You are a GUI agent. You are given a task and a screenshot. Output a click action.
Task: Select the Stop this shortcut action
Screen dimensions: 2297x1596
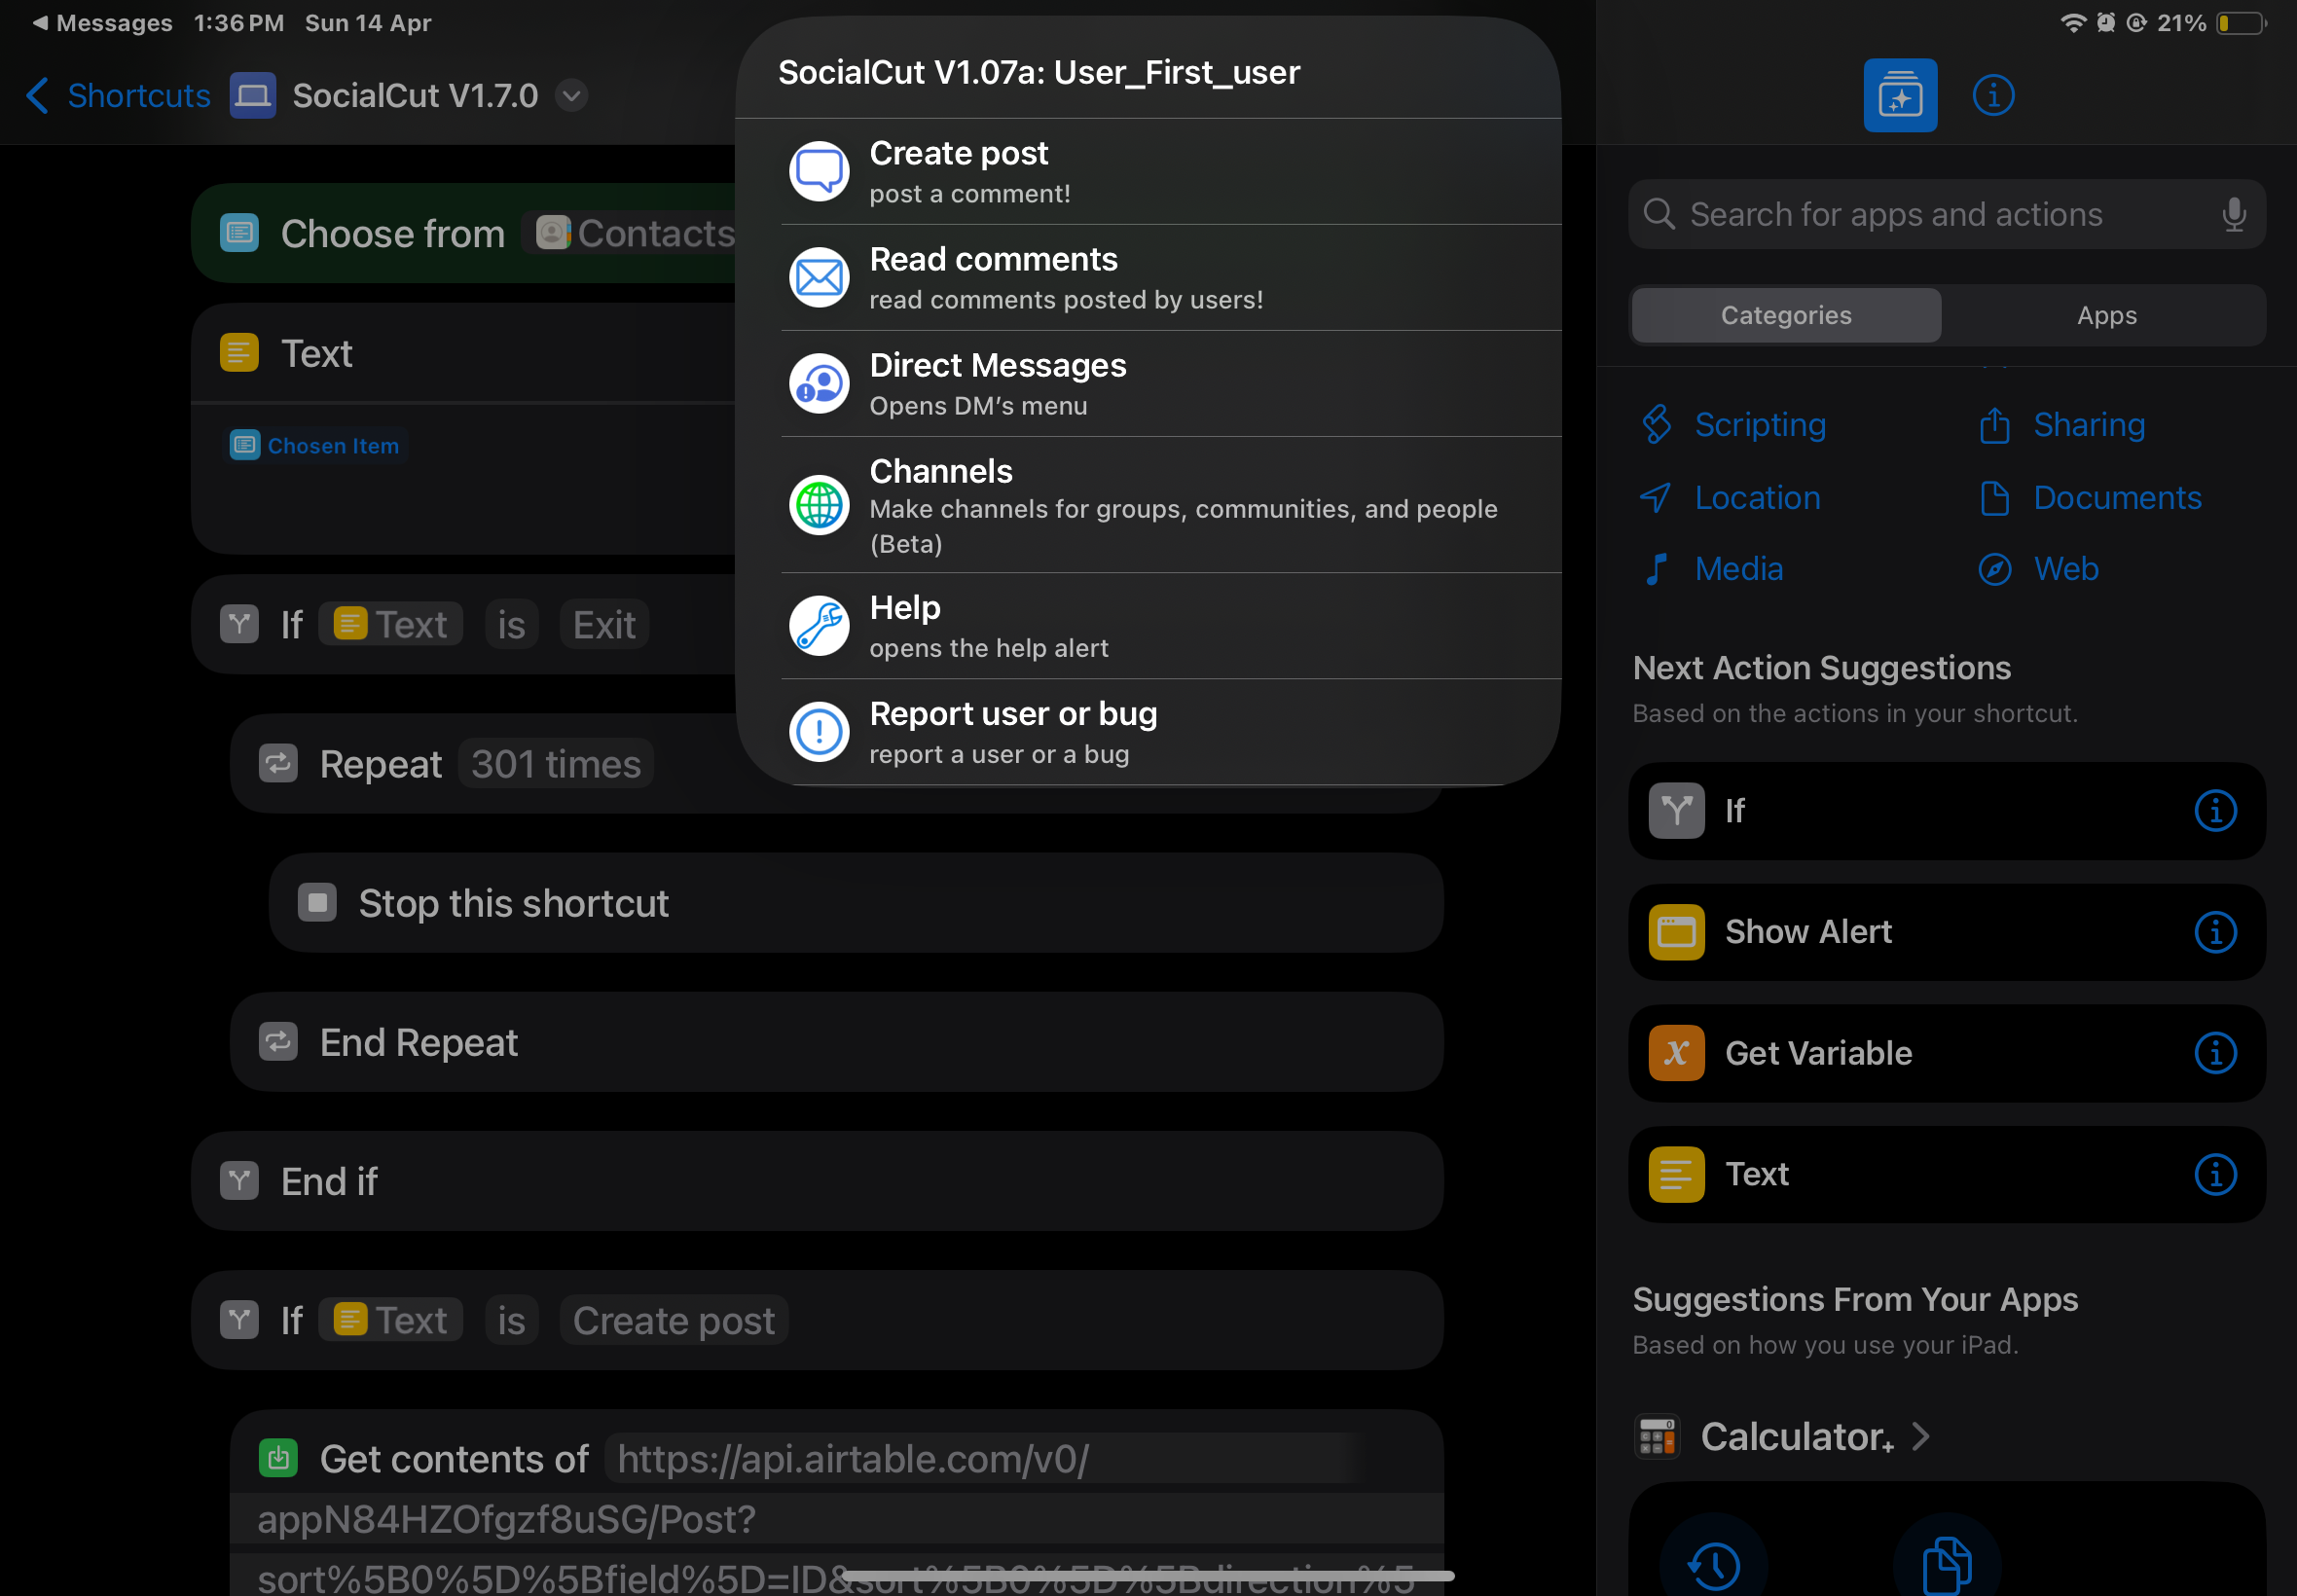click(856, 903)
